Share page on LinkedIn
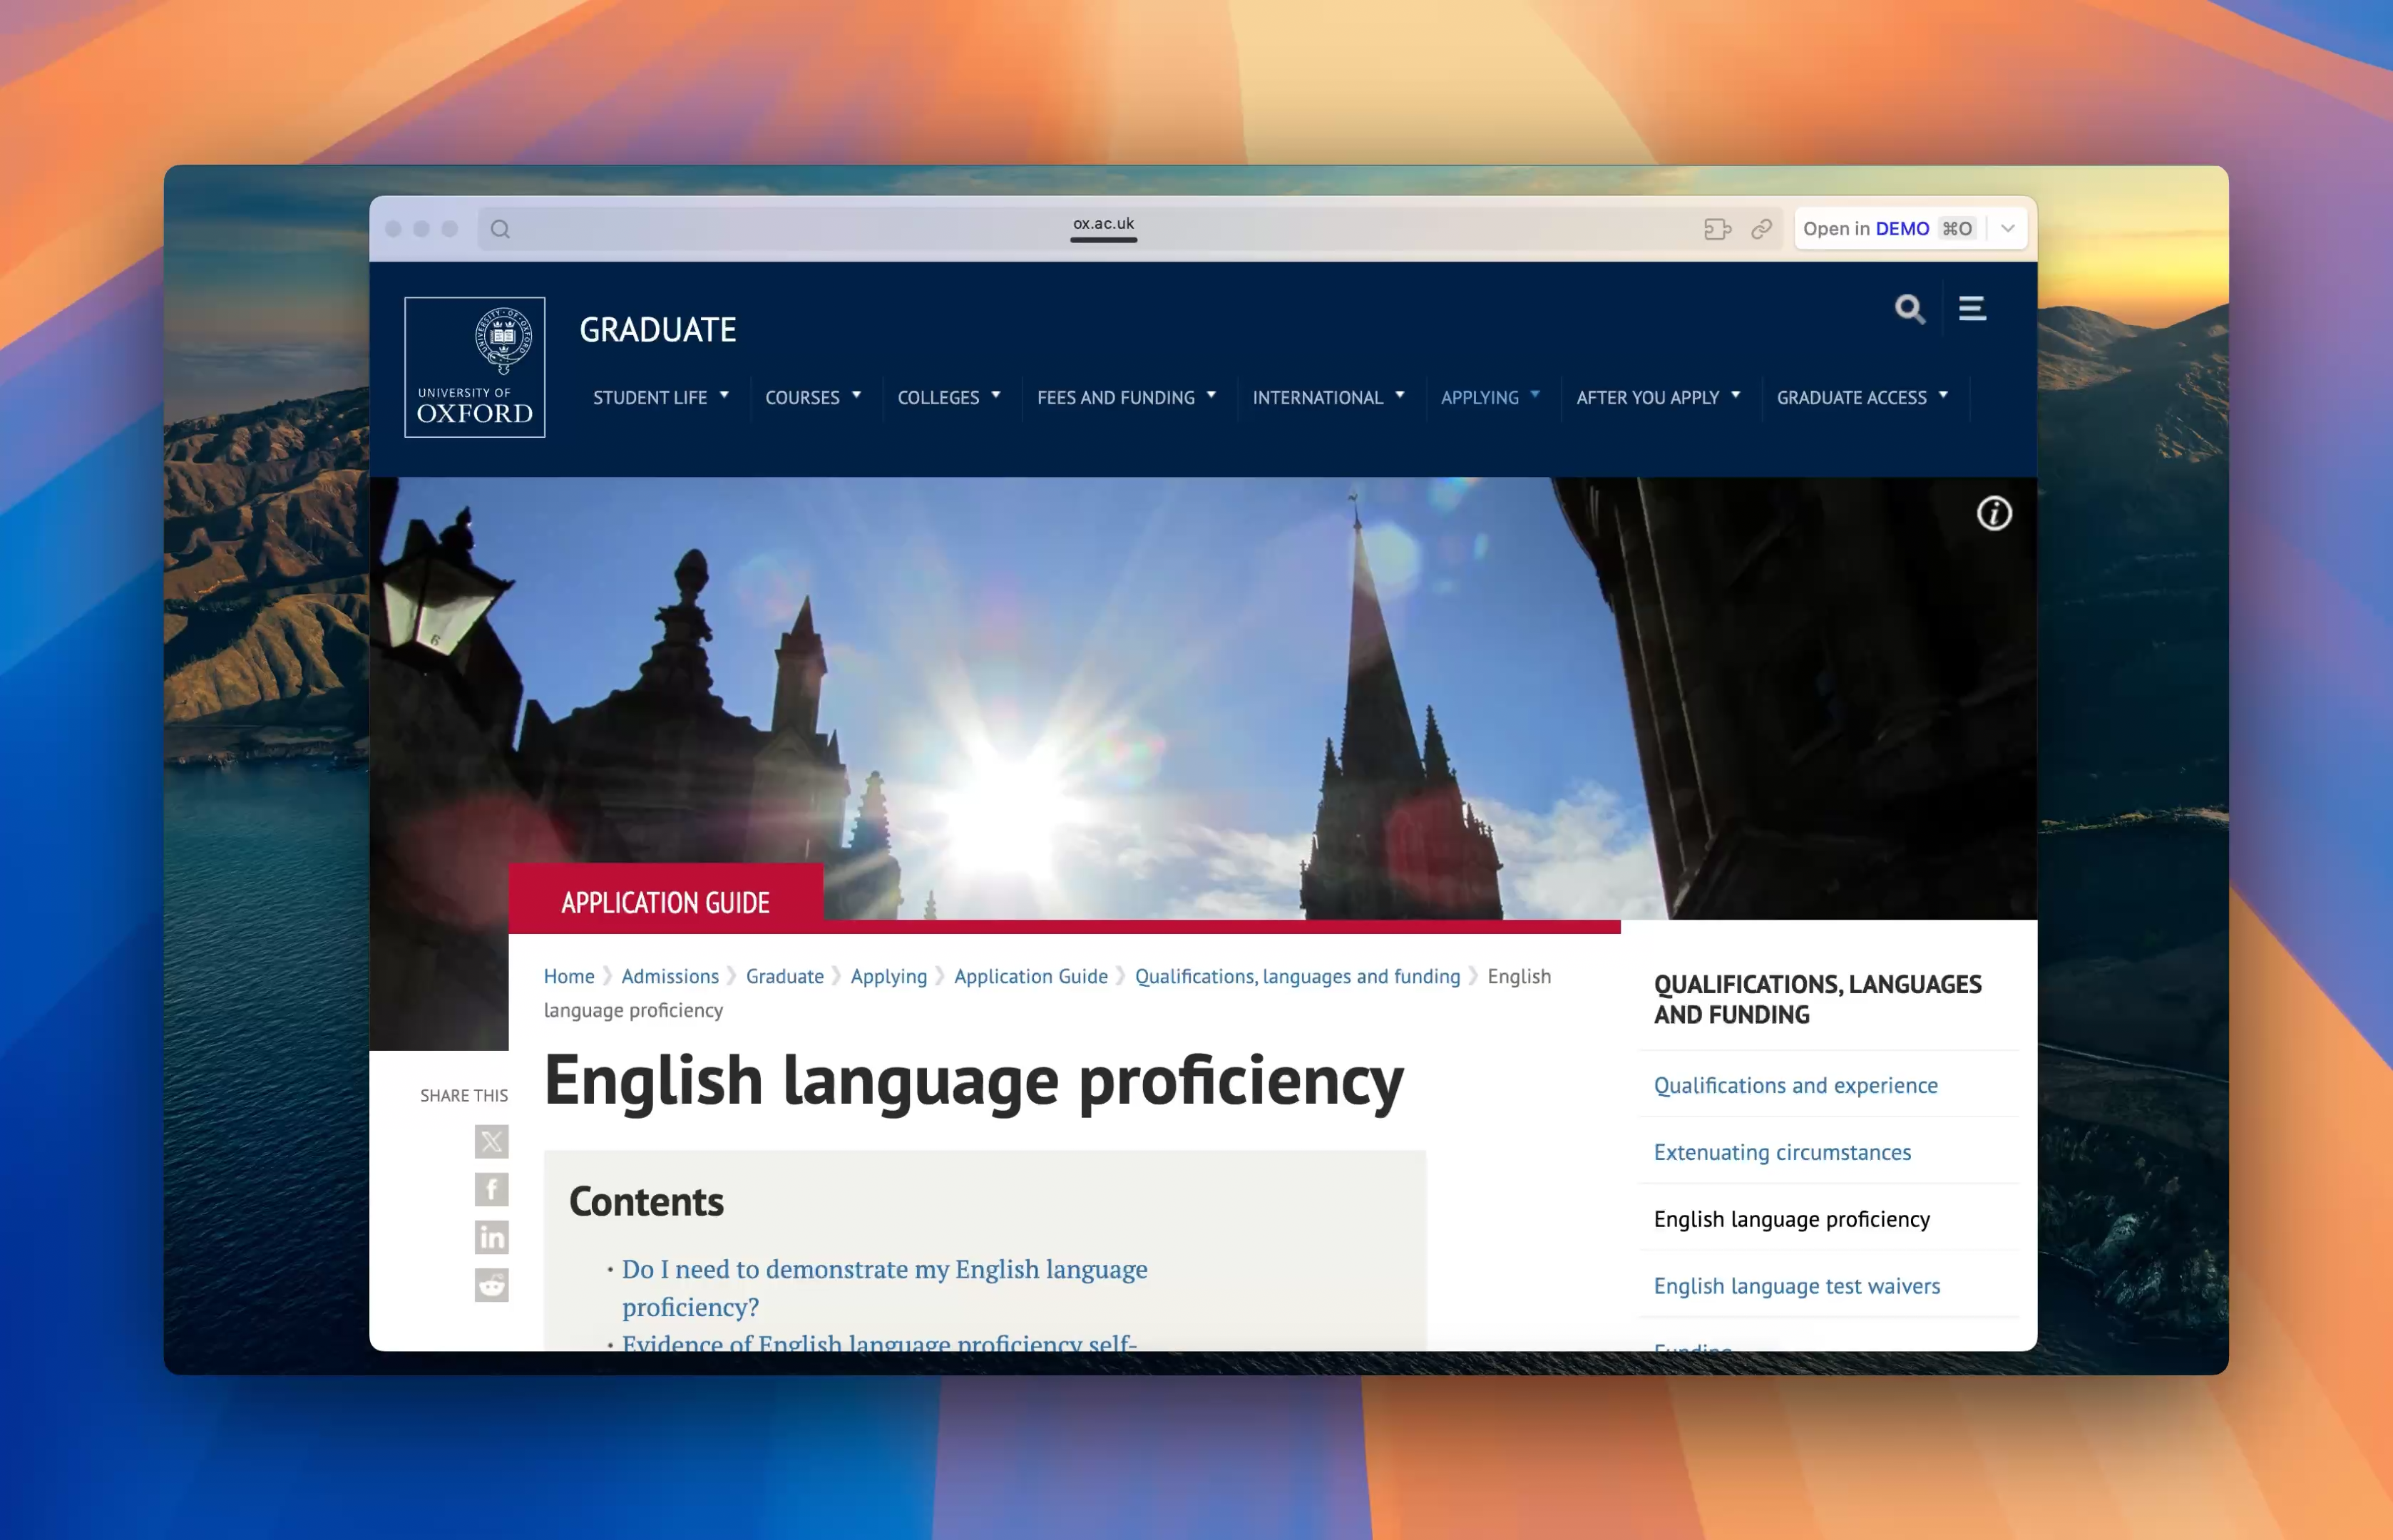Image resolution: width=2393 pixels, height=1540 pixels. point(491,1237)
